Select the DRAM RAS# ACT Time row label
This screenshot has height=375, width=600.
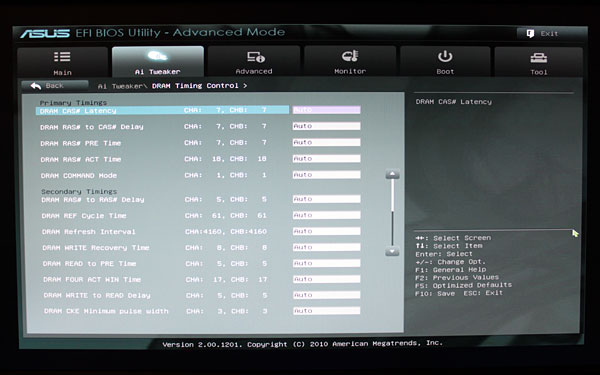coord(81,159)
